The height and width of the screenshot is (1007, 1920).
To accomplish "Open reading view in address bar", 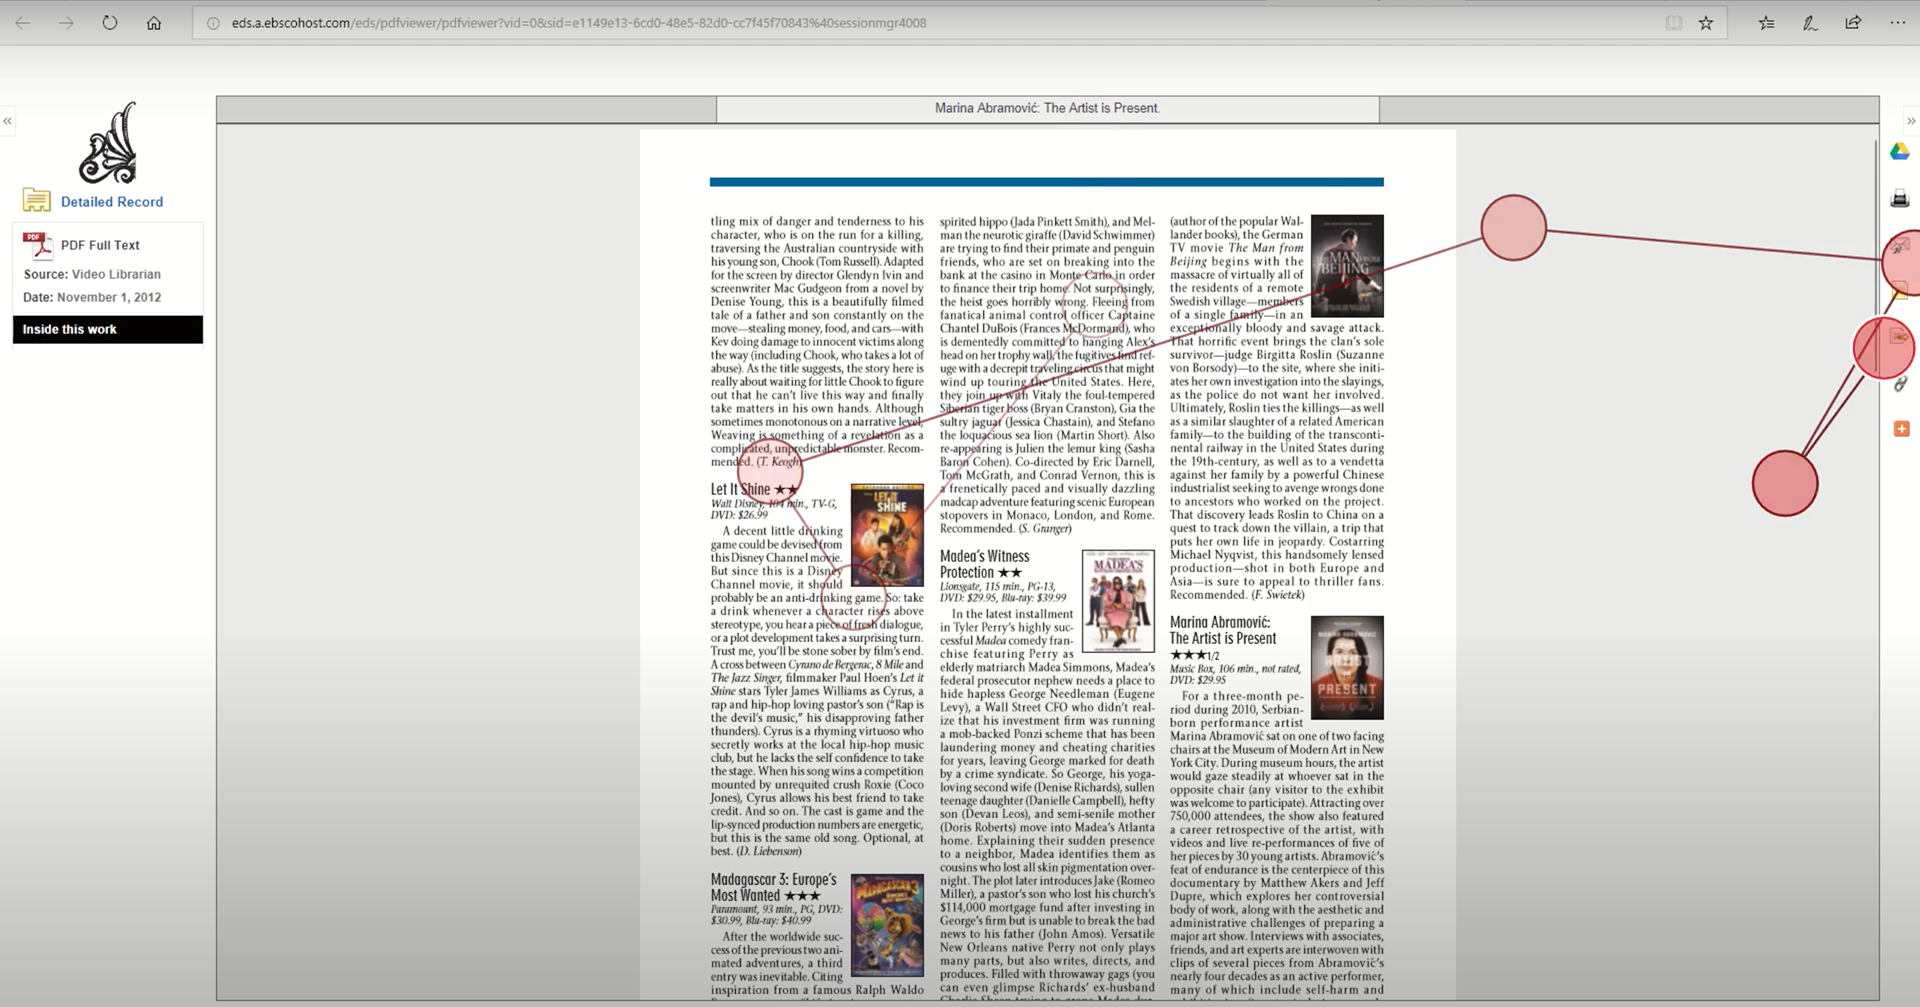I will click(x=1673, y=23).
